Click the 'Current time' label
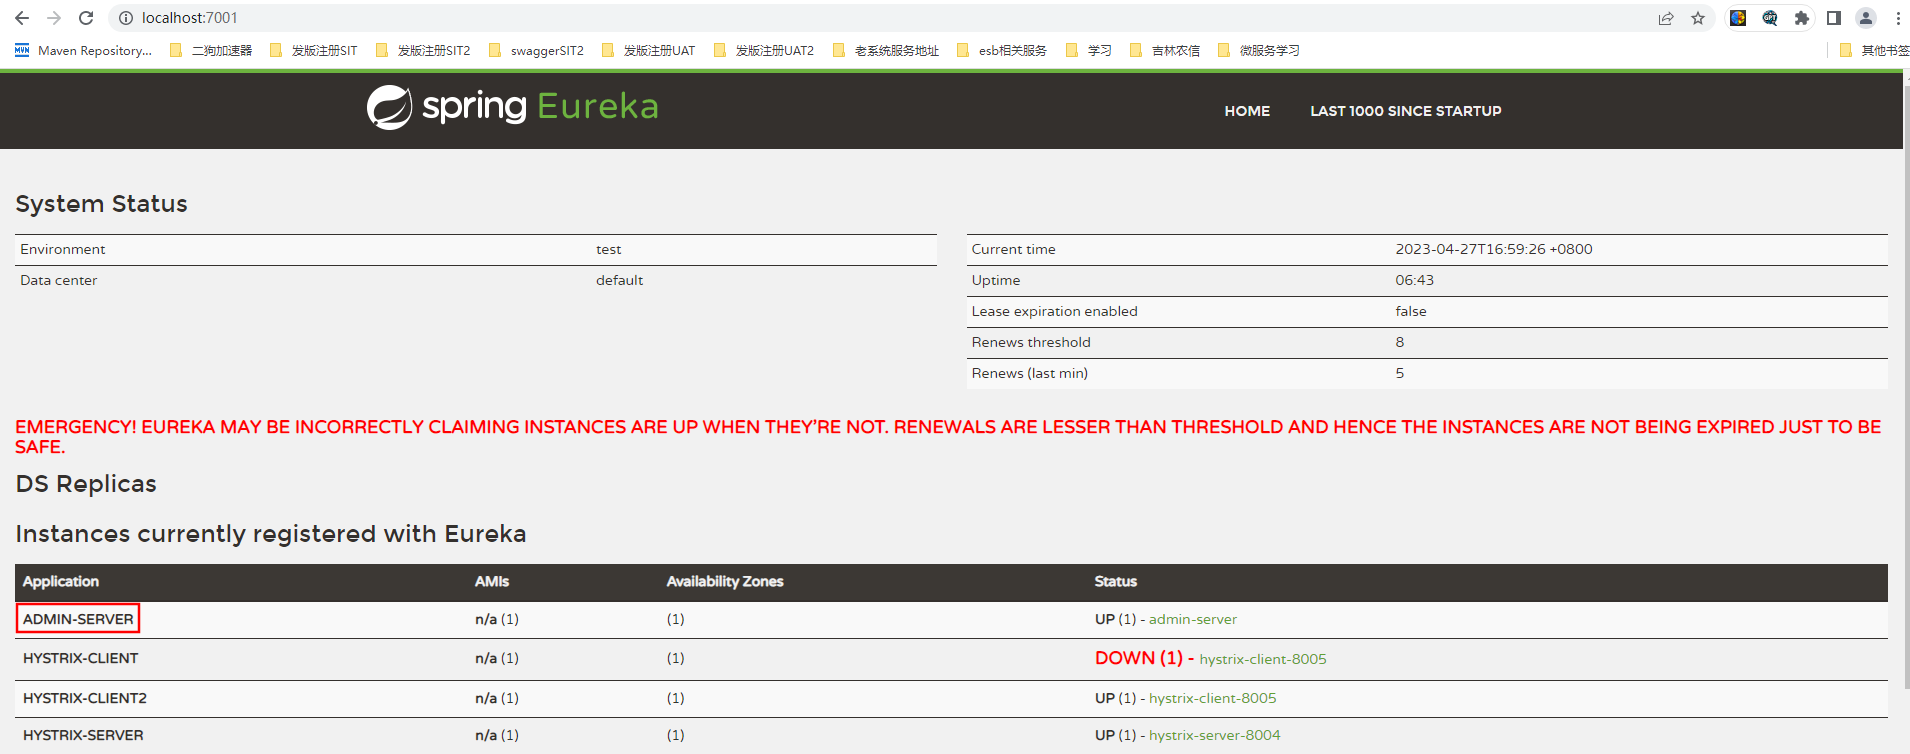Viewport: 1910px width, 754px height. tap(1014, 249)
